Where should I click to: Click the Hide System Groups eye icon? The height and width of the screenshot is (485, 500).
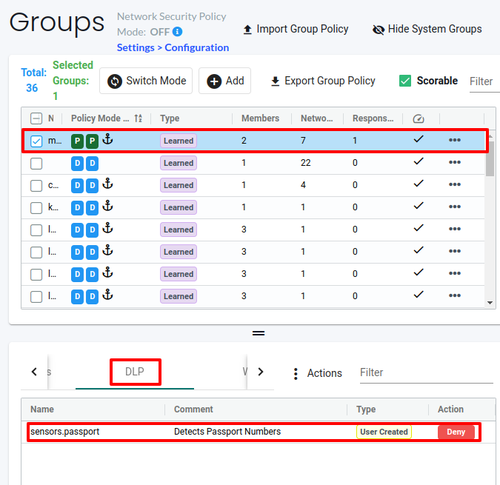point(378,30)
